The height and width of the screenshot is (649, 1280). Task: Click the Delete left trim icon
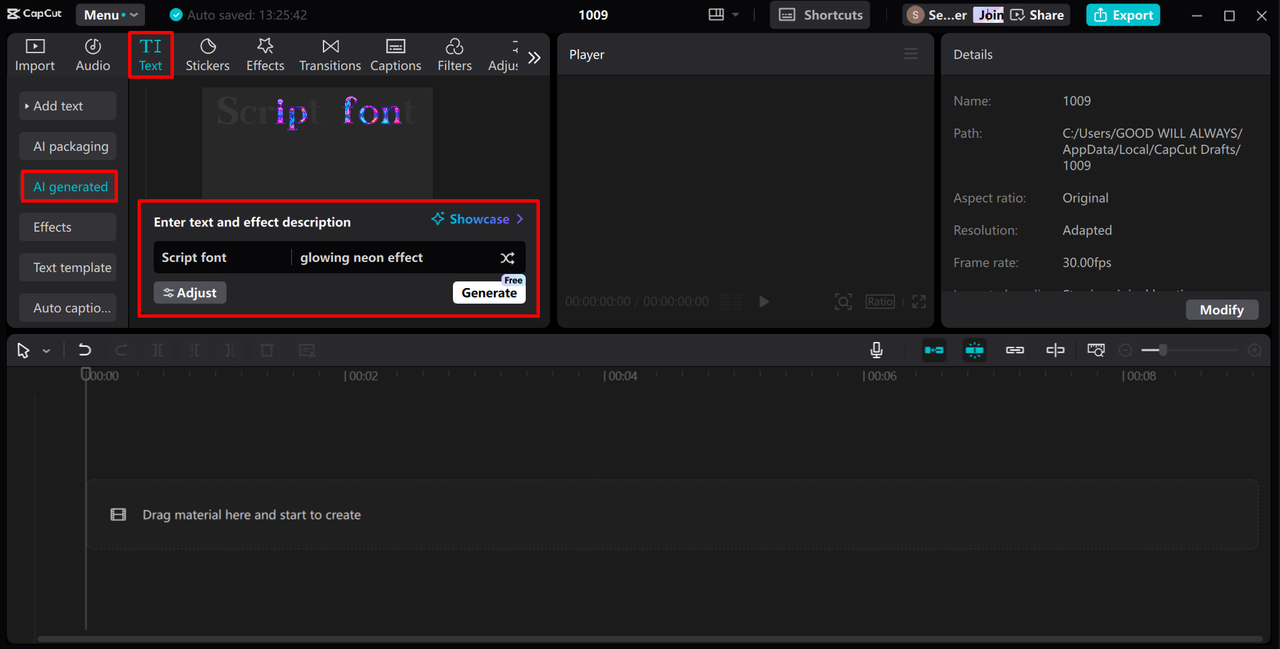[x=194, y=350]
